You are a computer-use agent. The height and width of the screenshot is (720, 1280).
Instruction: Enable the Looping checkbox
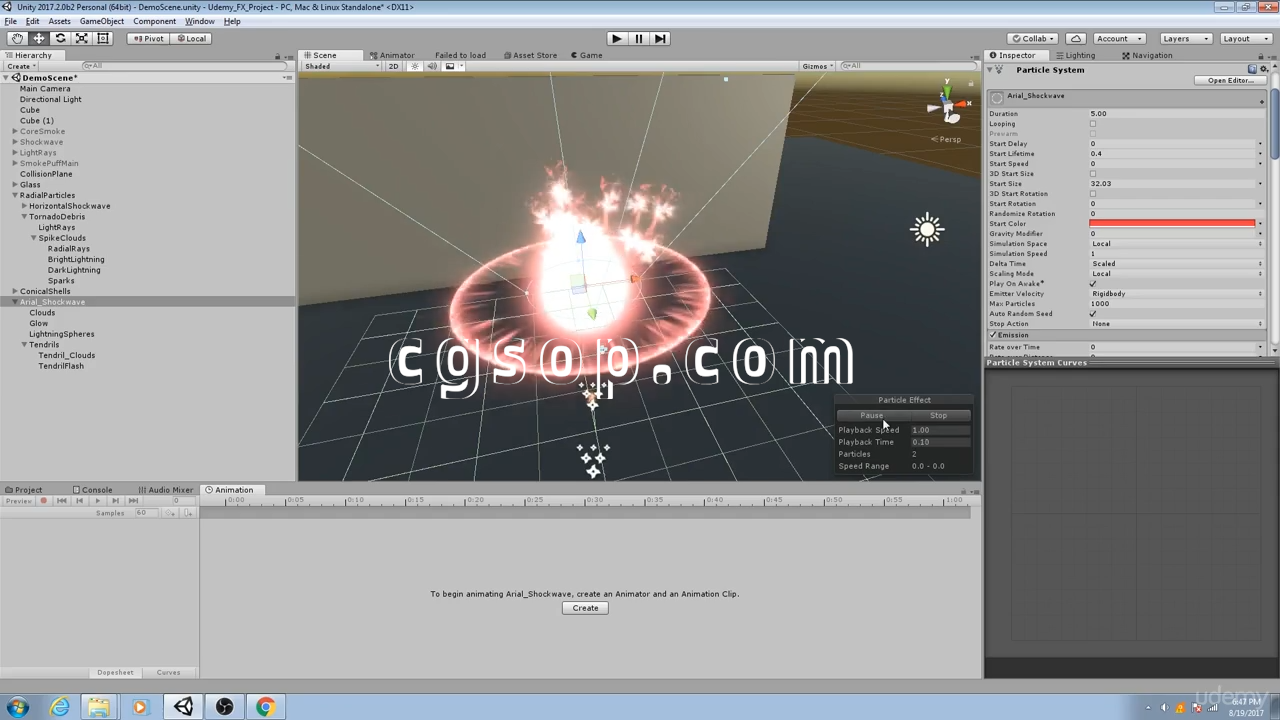click(1093, 124)
